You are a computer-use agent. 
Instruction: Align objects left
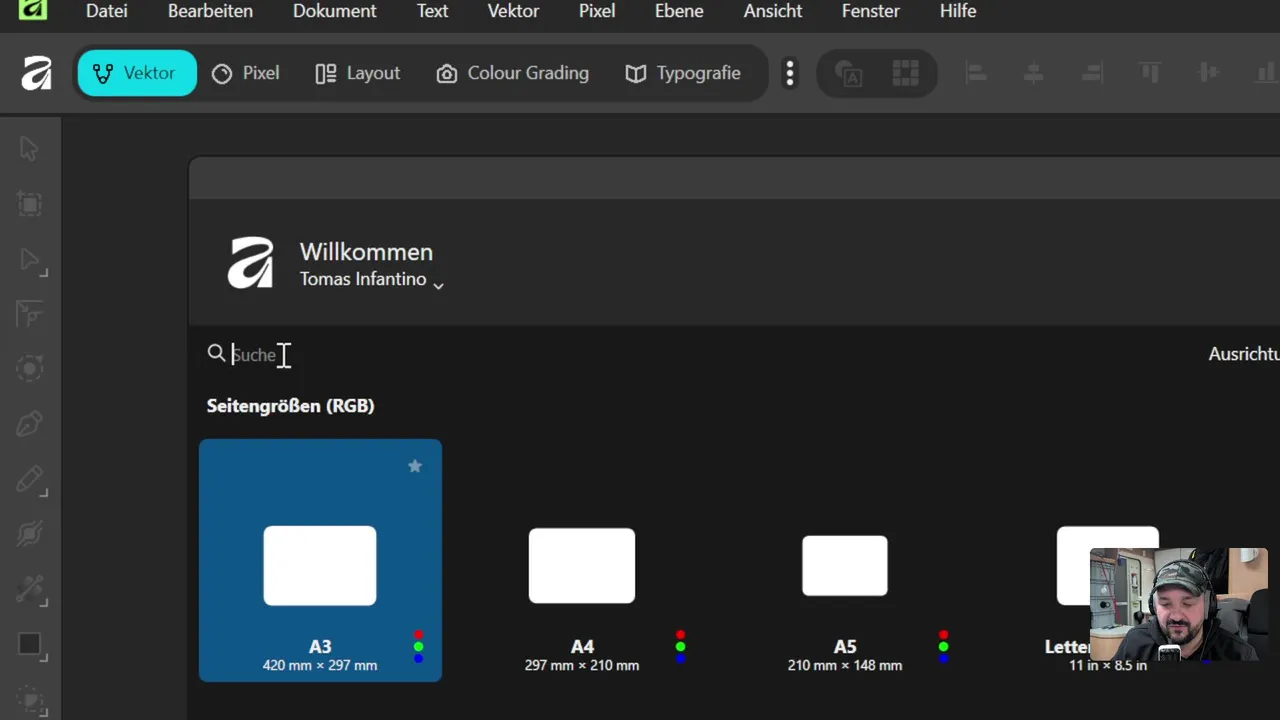pyautogui.click(x=977, y=73)
